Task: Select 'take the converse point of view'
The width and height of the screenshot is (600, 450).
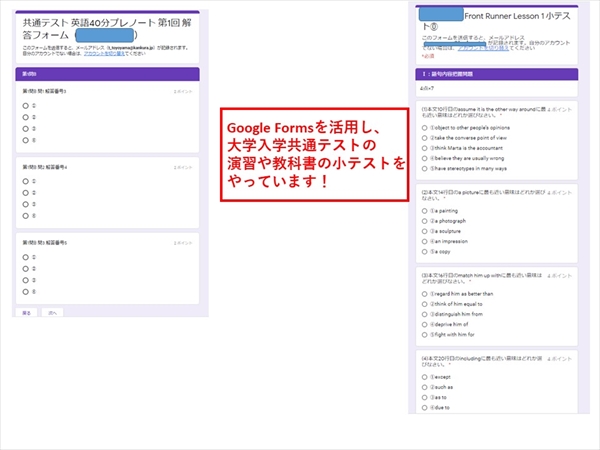Action: point(424,138)
